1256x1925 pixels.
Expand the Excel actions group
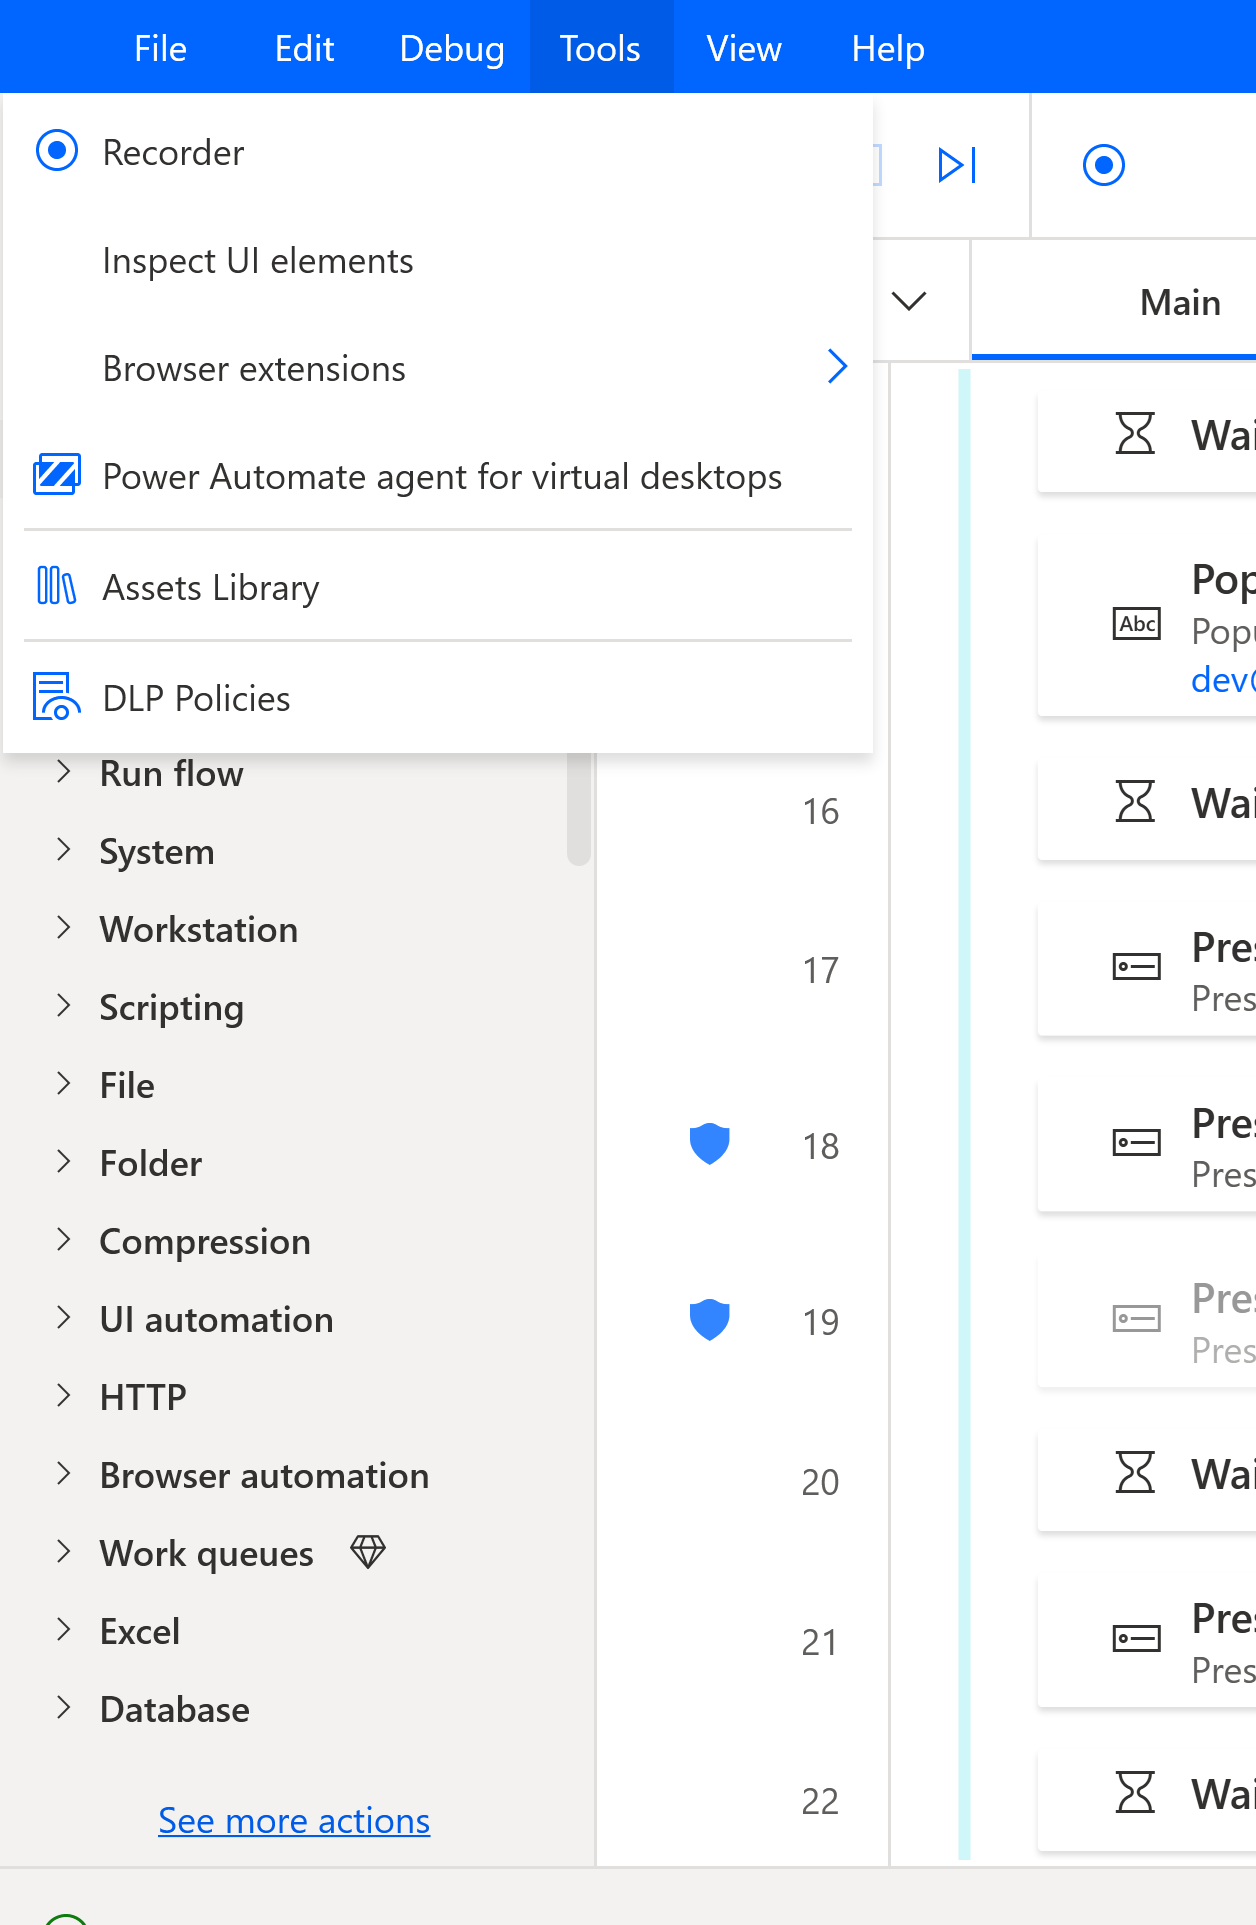point(64,1630)
